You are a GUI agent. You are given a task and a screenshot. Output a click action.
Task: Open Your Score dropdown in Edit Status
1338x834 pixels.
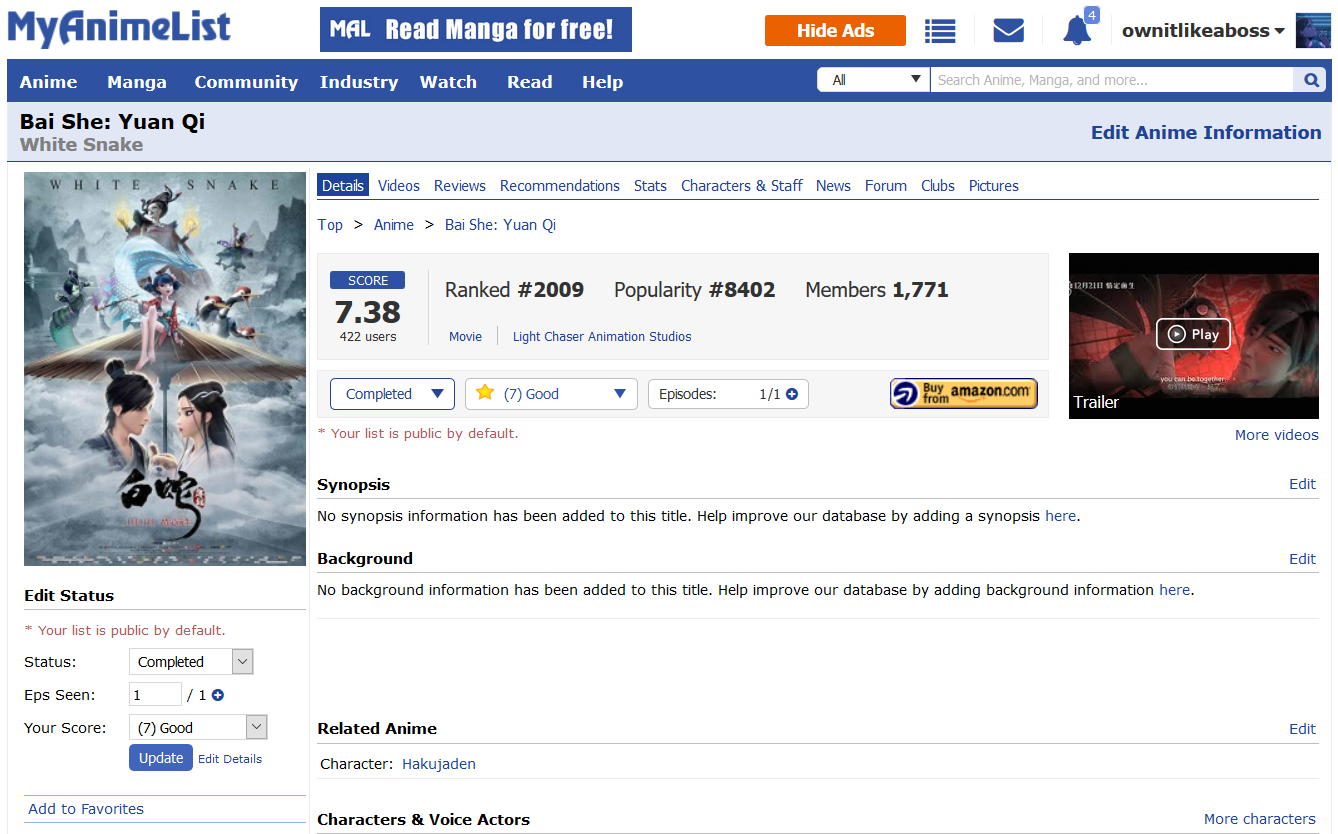[x=198, y=728]
